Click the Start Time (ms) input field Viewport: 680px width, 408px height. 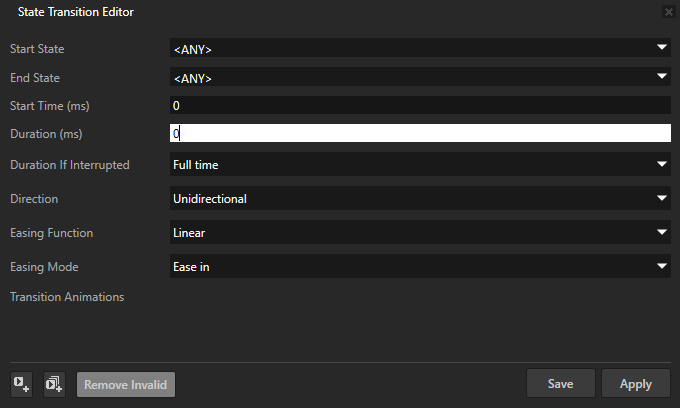[420, 105]
